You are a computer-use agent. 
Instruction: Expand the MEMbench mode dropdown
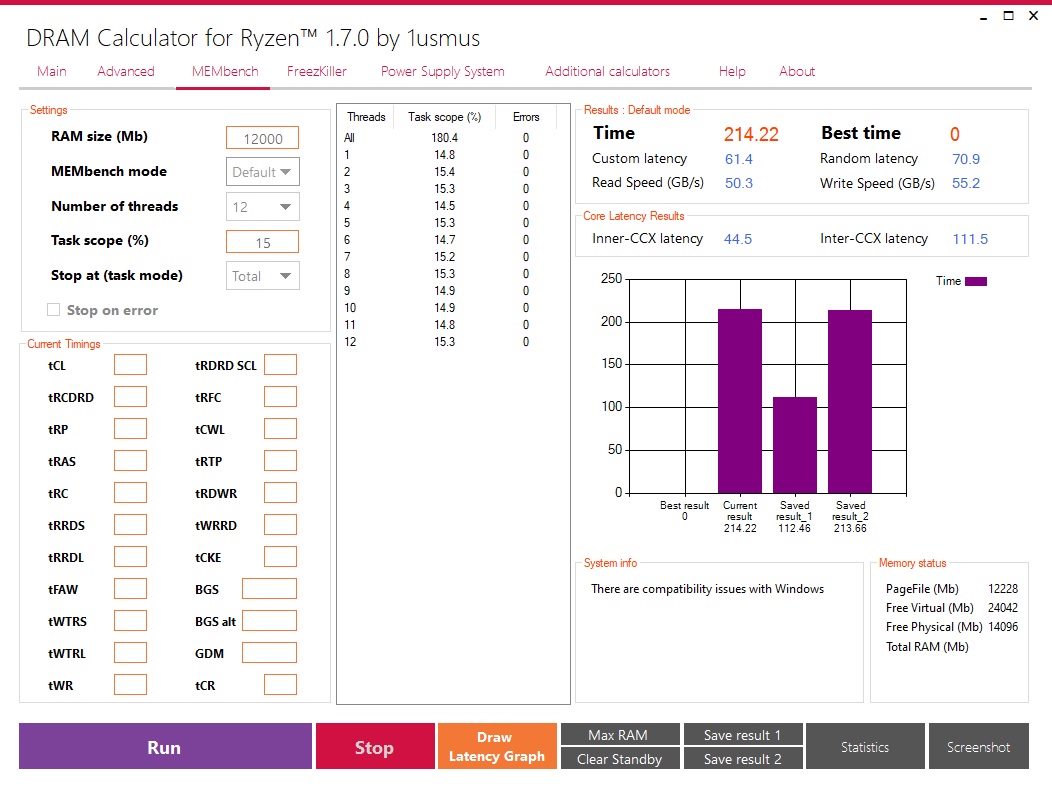[x=262, y=172]
